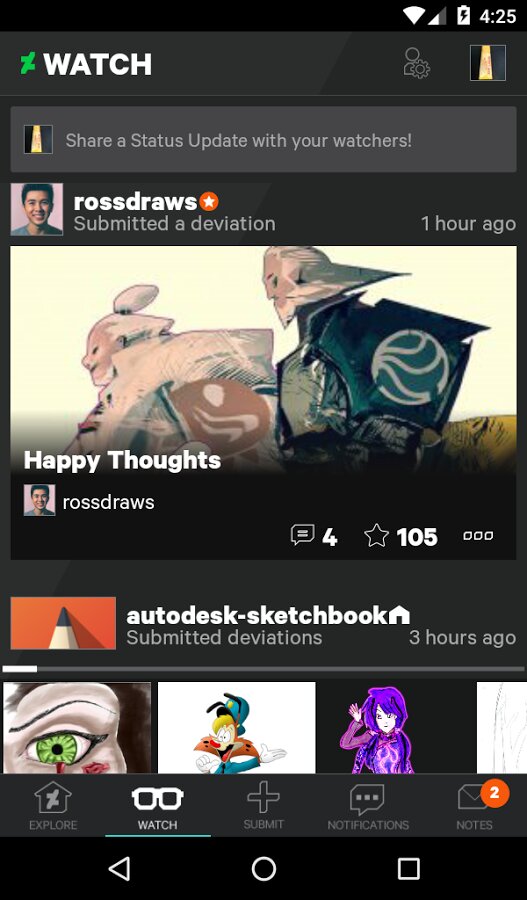Open the Happy Thoughts artwork image

tap(264, 359)
